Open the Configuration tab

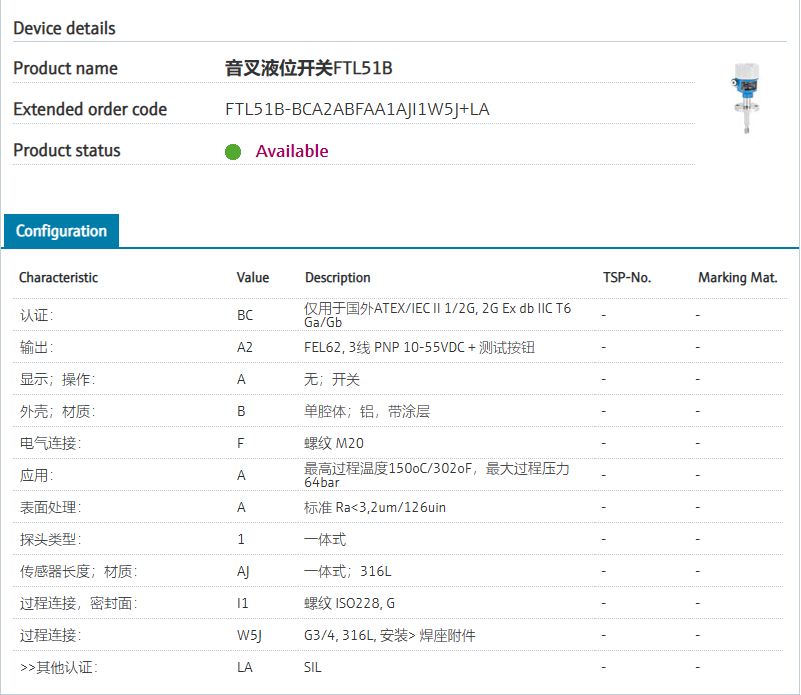tap(61, 231)
